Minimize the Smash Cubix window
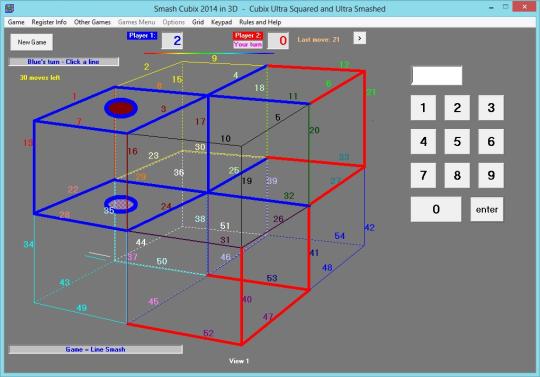540x377 pixels. [491, 8]
